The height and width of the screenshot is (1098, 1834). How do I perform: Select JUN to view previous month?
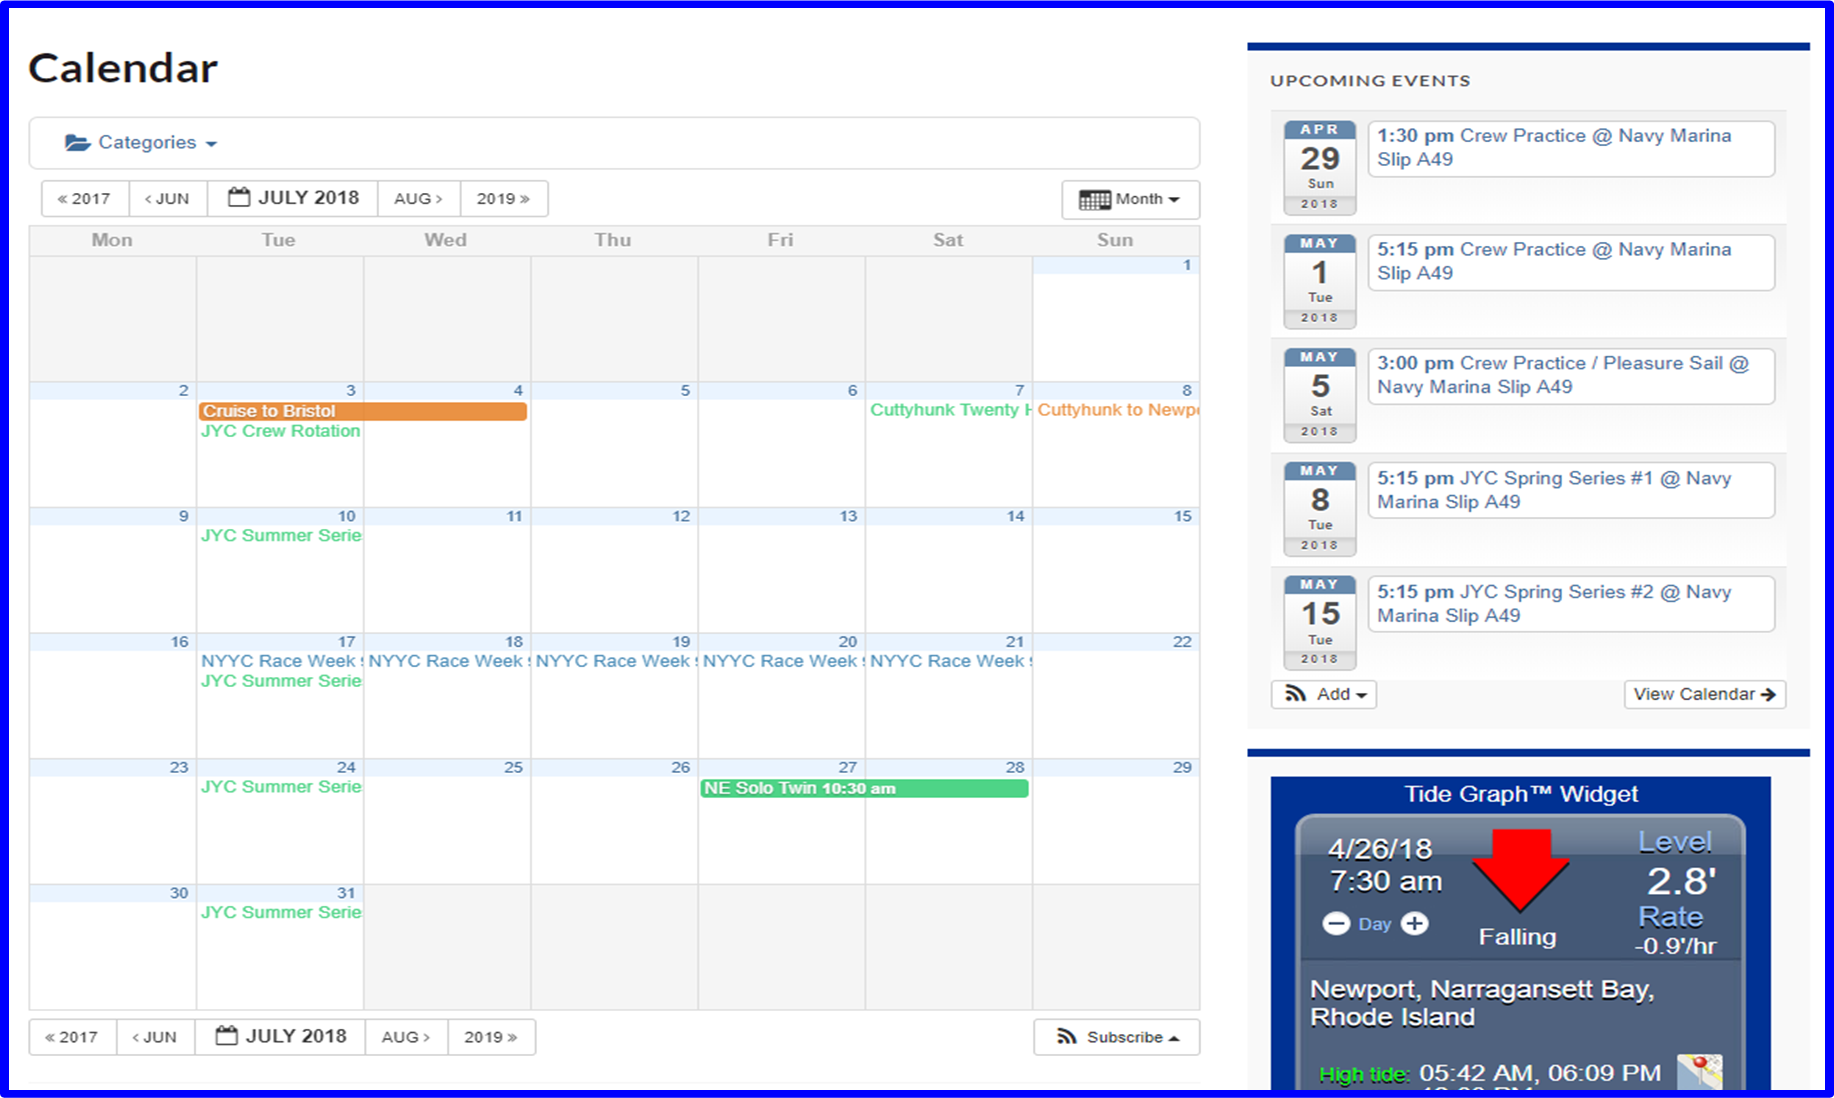point(168,198)
